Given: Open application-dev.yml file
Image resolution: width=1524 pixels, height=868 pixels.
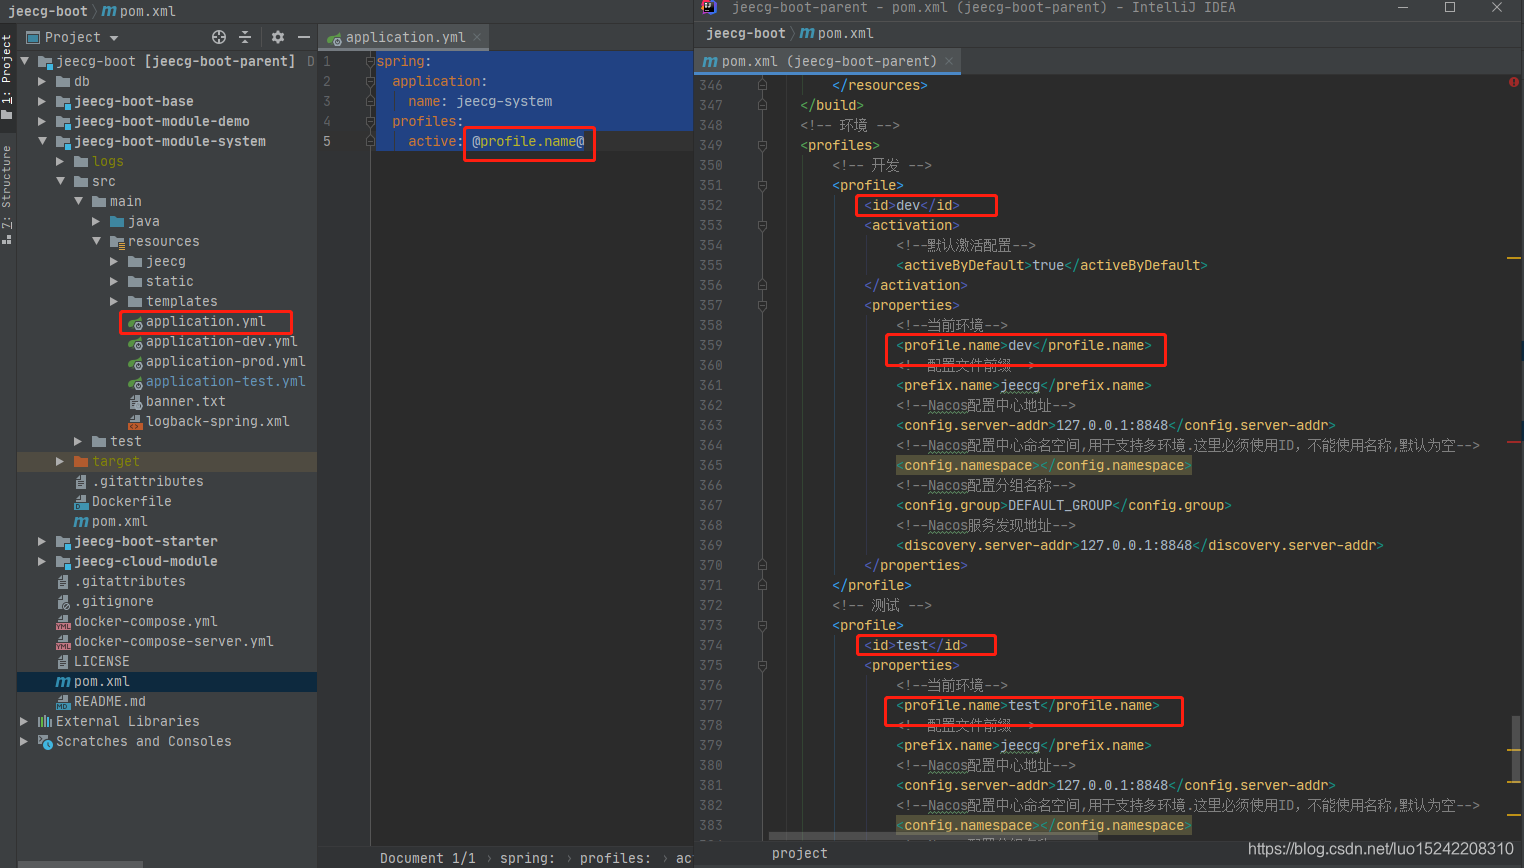Looking at the screenshot, I should [x=212, y=341].
